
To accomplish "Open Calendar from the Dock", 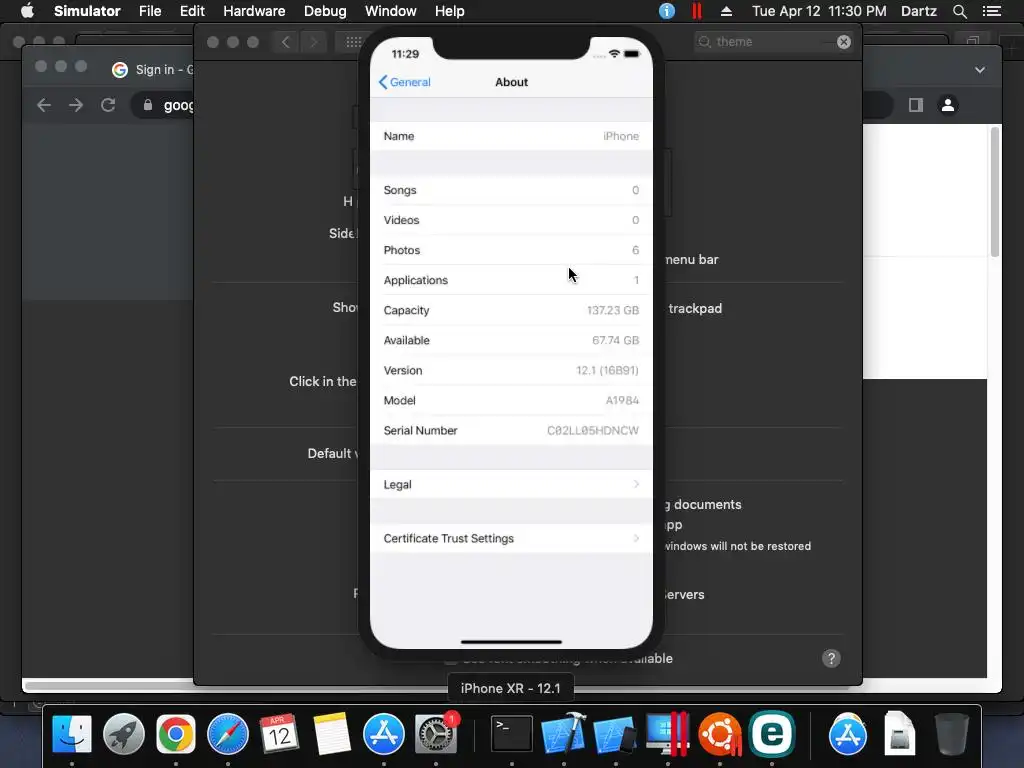I will click(x=280, y=733).
